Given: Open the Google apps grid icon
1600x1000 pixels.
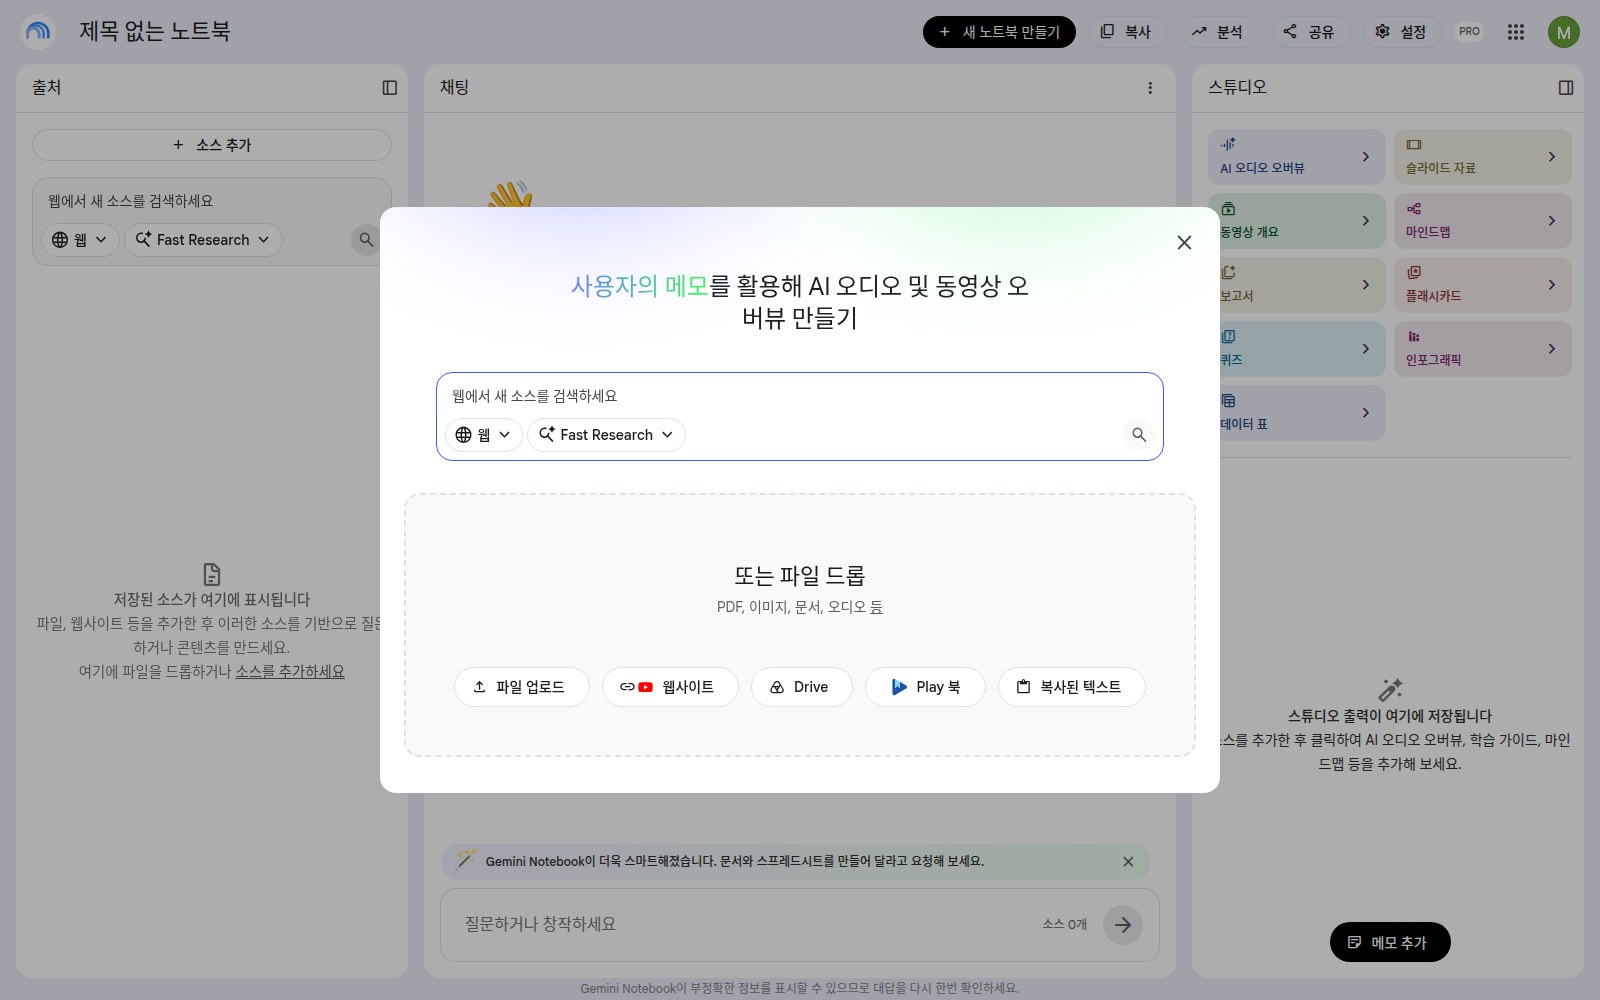Looking at the screenshot, I should pos(1516,32).
